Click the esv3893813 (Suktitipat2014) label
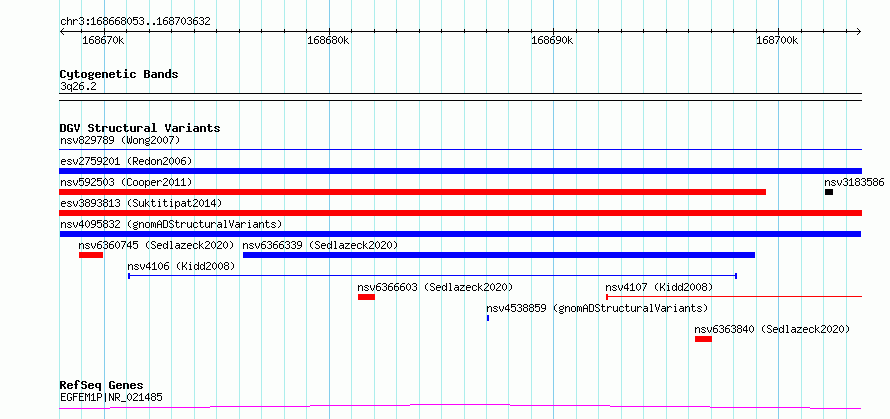The height and width of the screenshot is (419, 890). click(x=141, y=203)
